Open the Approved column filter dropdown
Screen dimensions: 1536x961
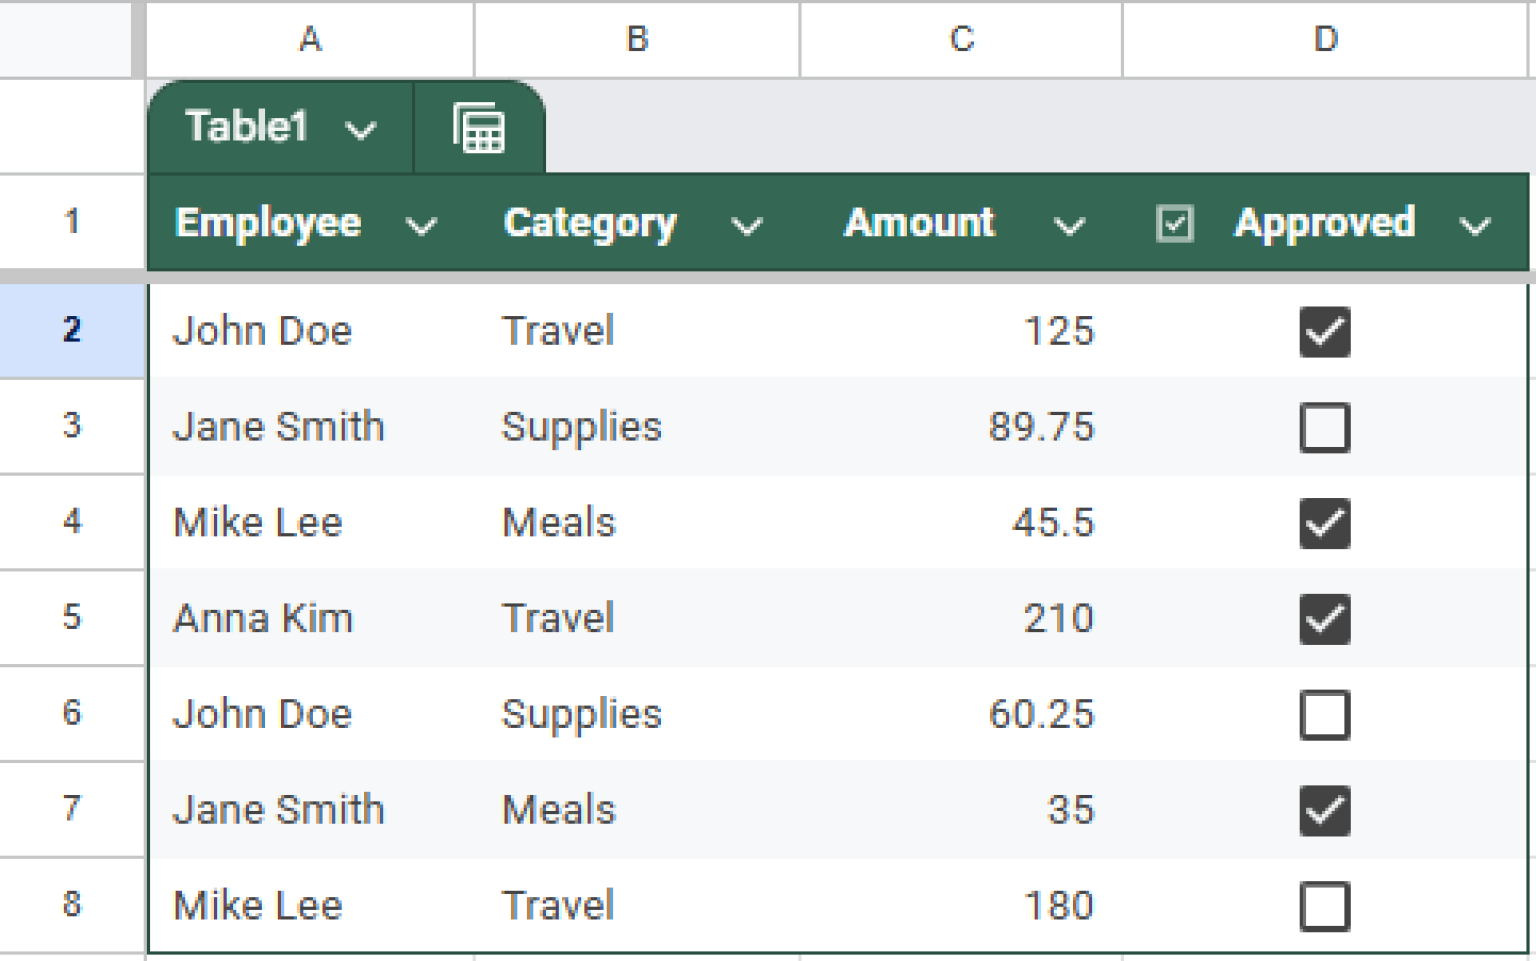[1475, 225]
